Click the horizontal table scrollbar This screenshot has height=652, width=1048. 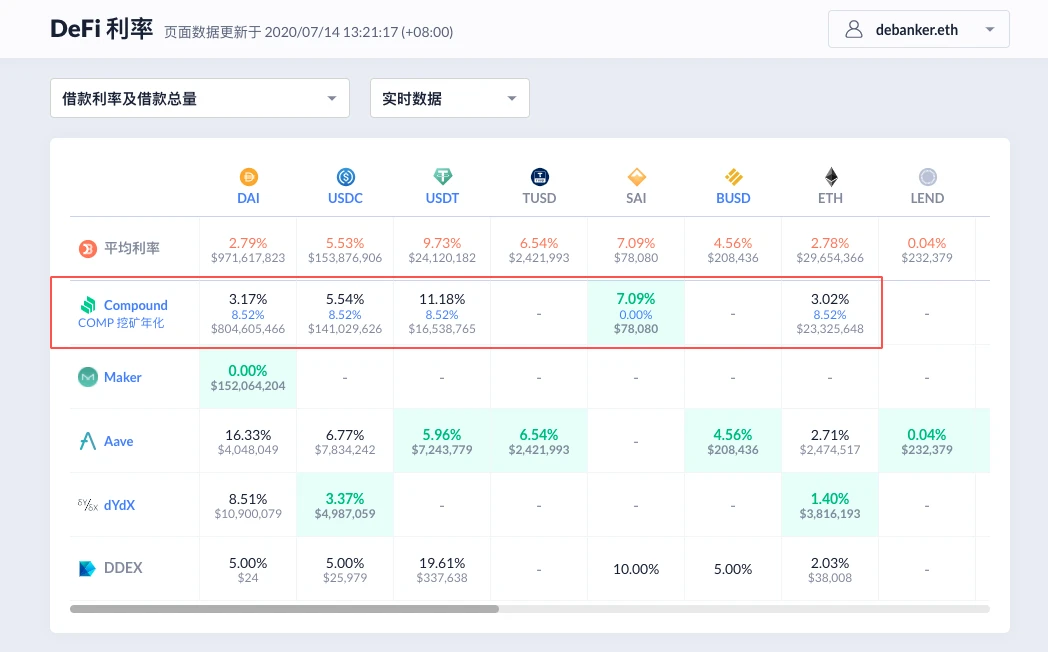(x=284, y=608)
